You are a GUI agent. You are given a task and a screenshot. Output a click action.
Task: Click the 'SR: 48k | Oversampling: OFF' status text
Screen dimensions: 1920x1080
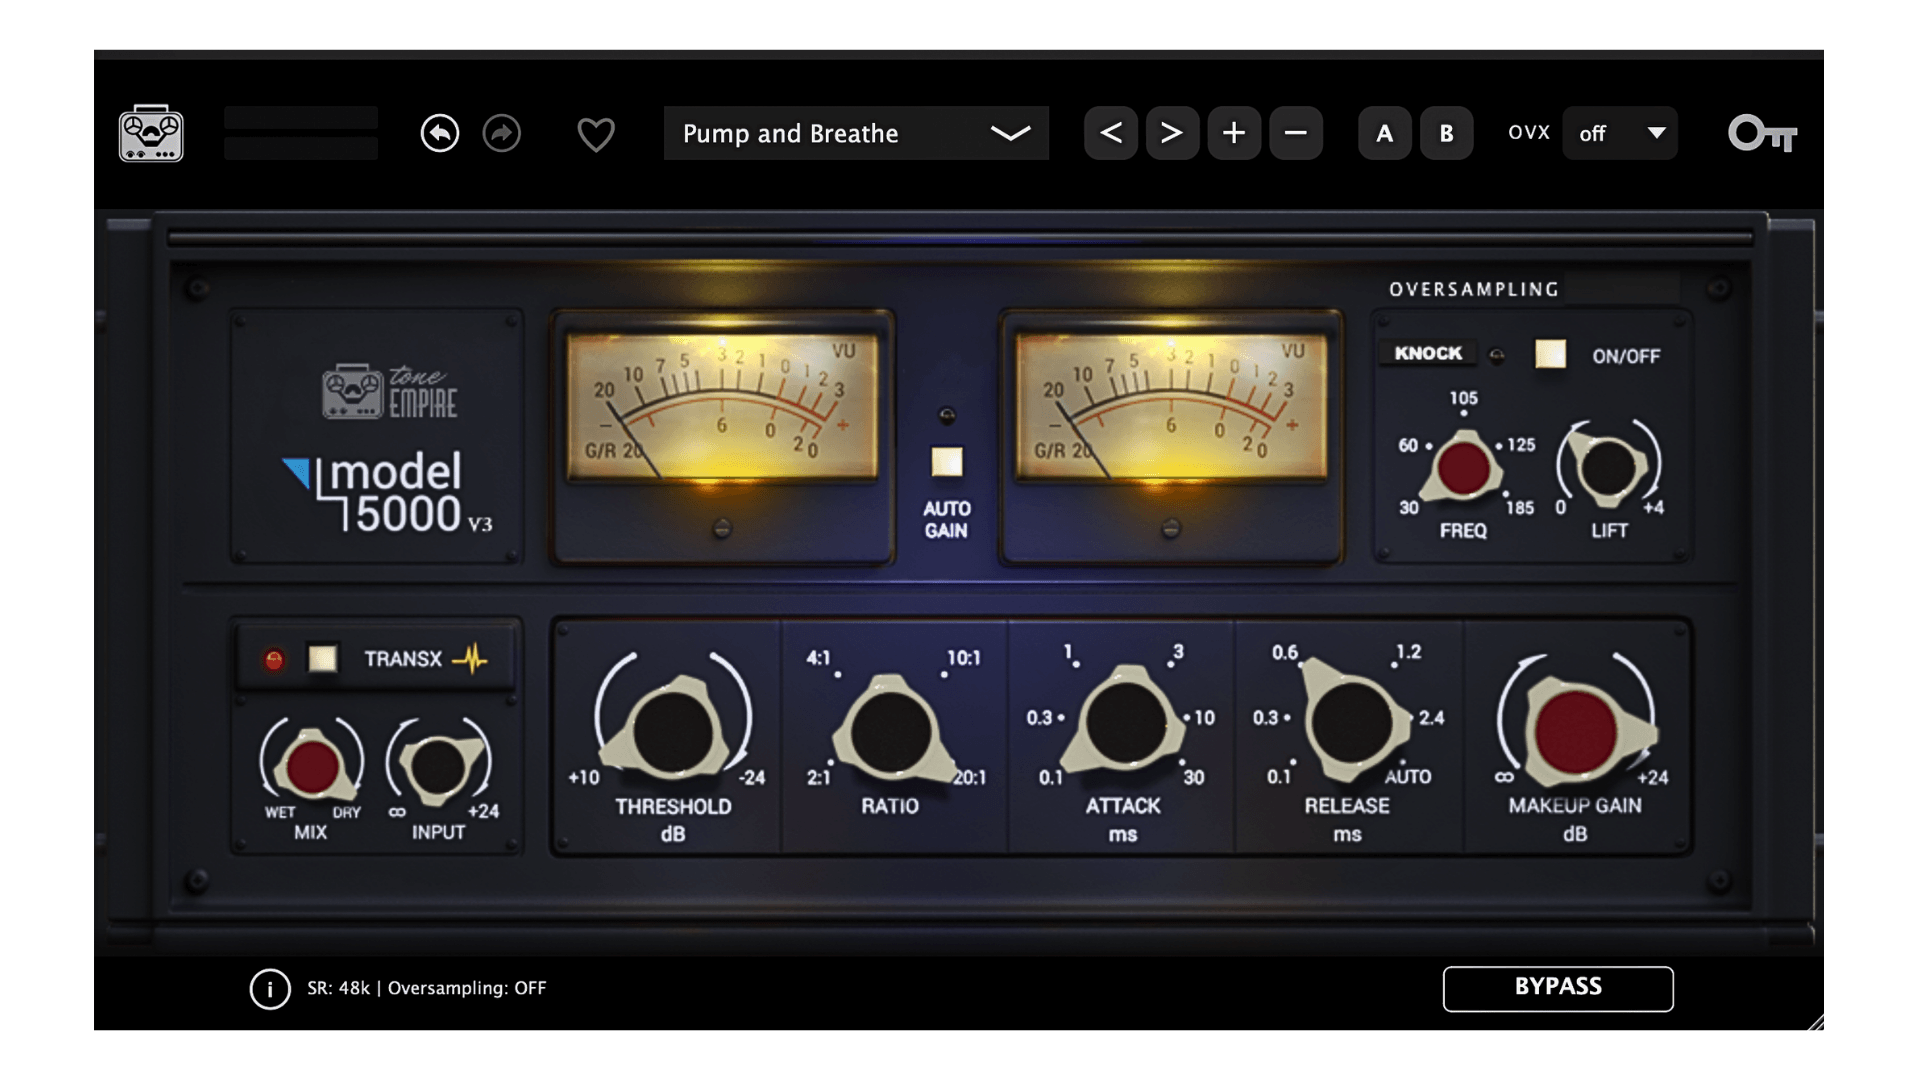[x=427, y=988]
